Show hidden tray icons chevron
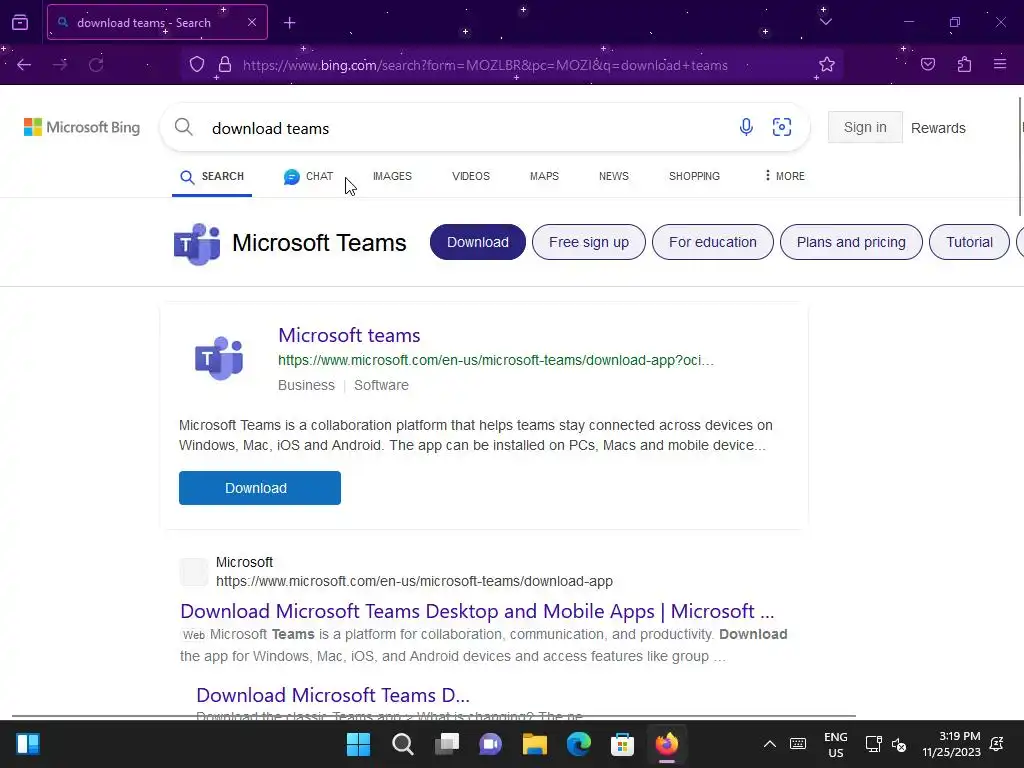Viewport: 1024px width, 768px height. coord(770,744)
